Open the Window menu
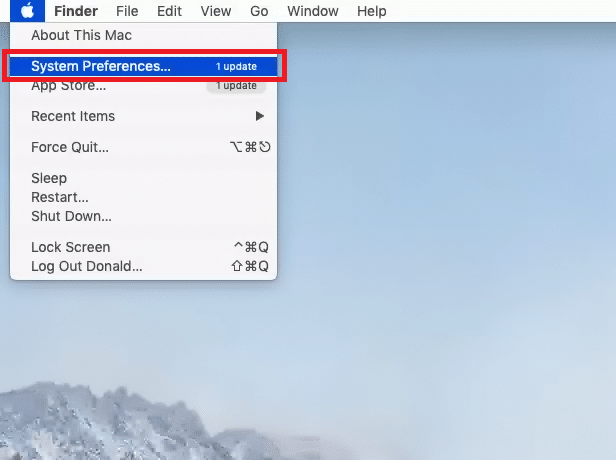Viewport: 616px width, 460px height. pos(313,11)
